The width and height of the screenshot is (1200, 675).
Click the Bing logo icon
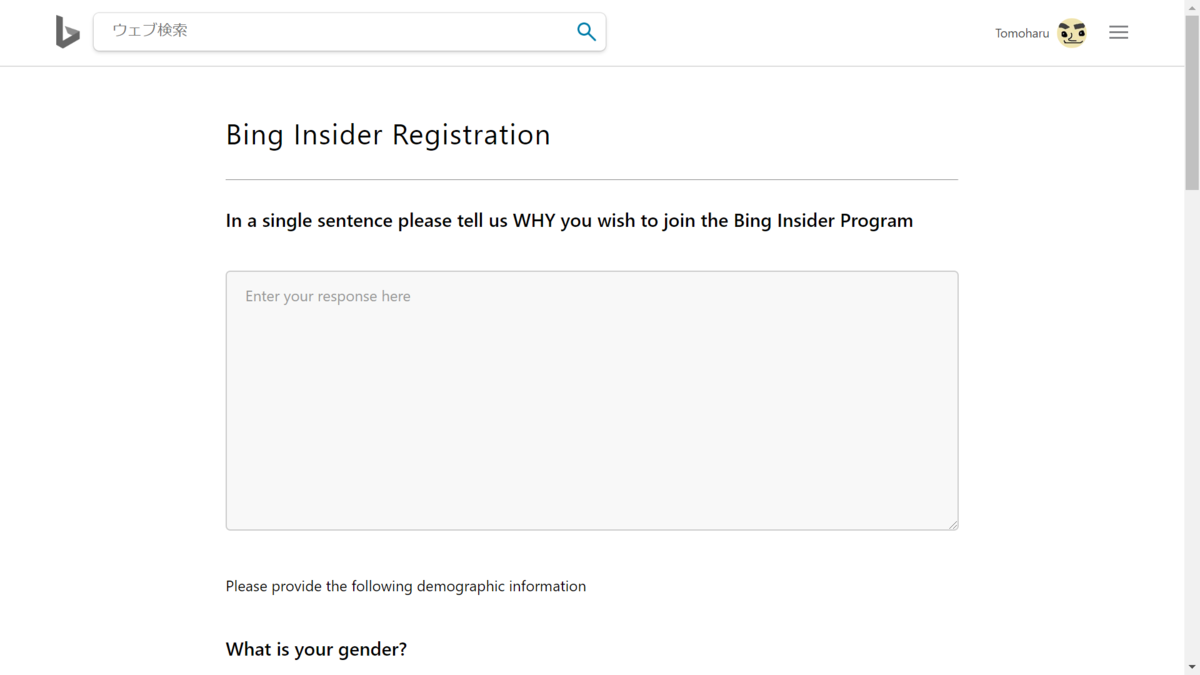[67, 32]
